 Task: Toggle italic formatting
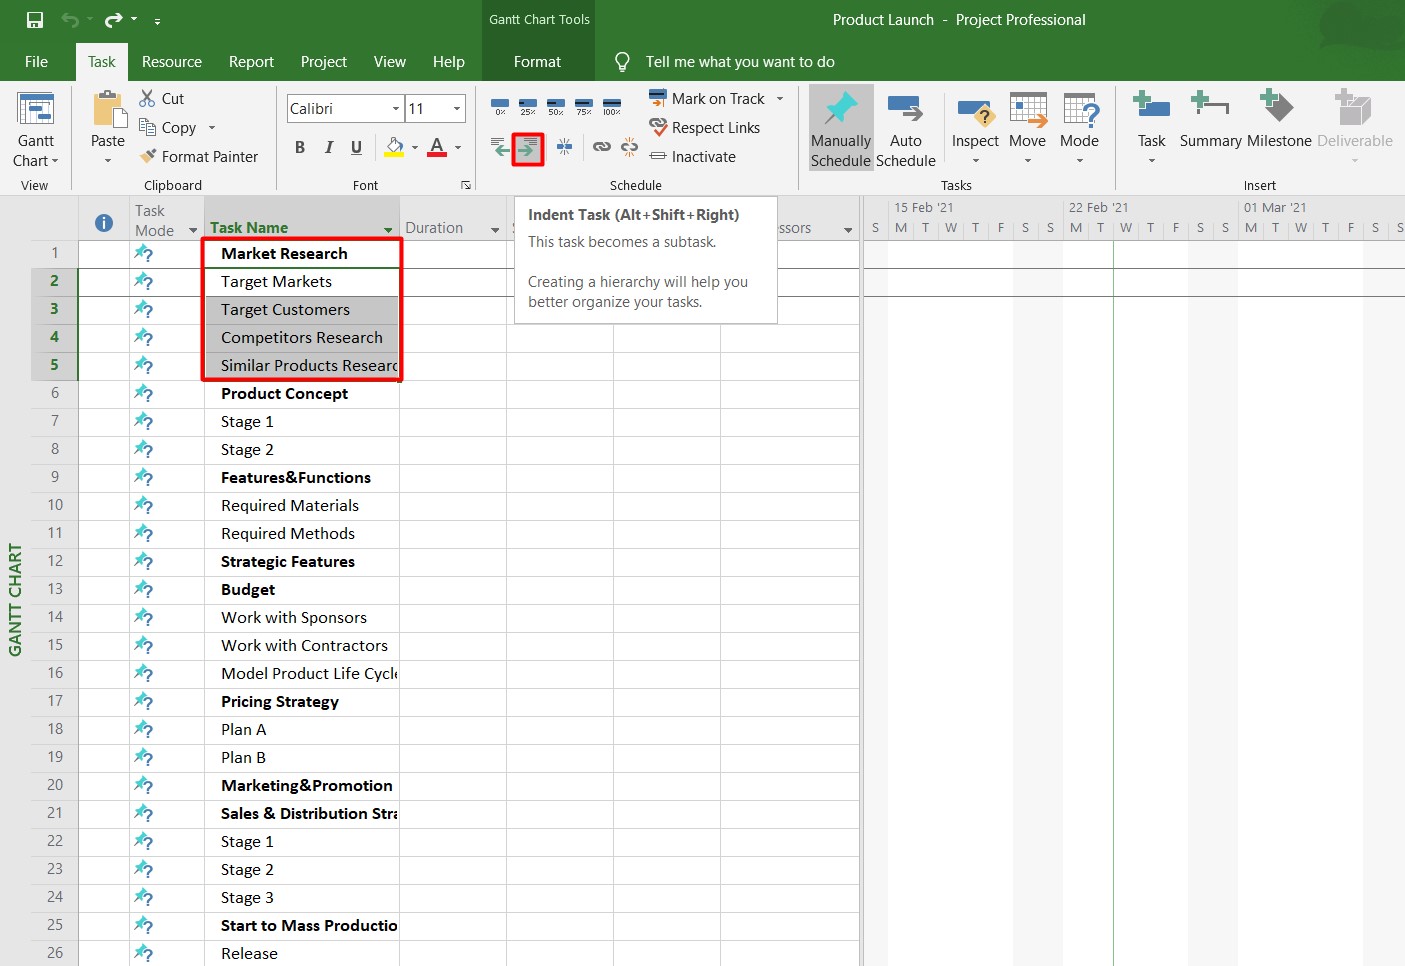[327, 147]
